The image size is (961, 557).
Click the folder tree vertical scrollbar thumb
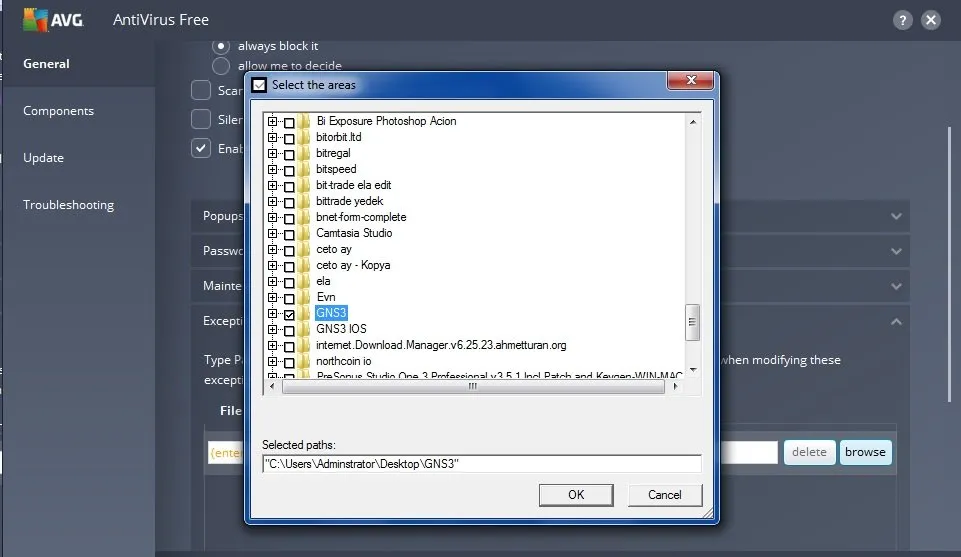[x=693, y=322]
